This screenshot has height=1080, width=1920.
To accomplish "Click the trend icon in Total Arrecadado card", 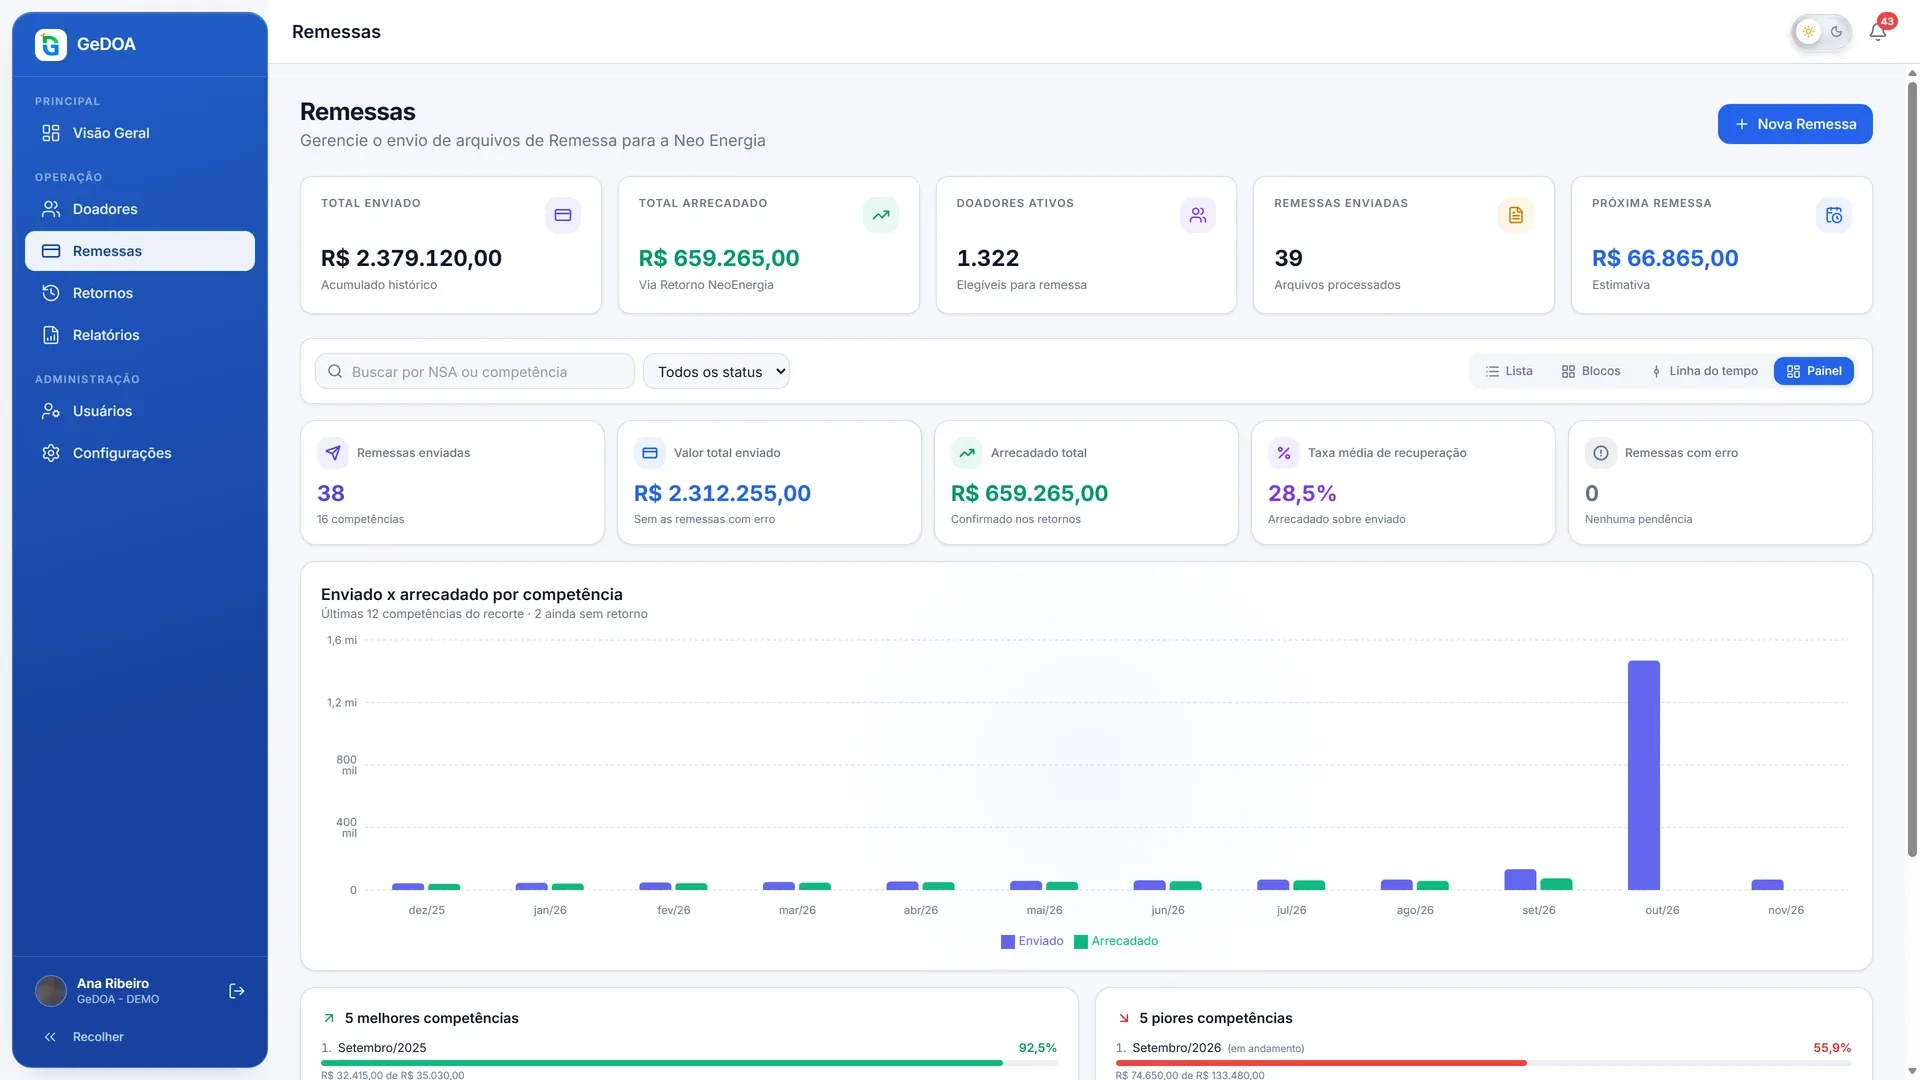I will click(x=880, y=215).
